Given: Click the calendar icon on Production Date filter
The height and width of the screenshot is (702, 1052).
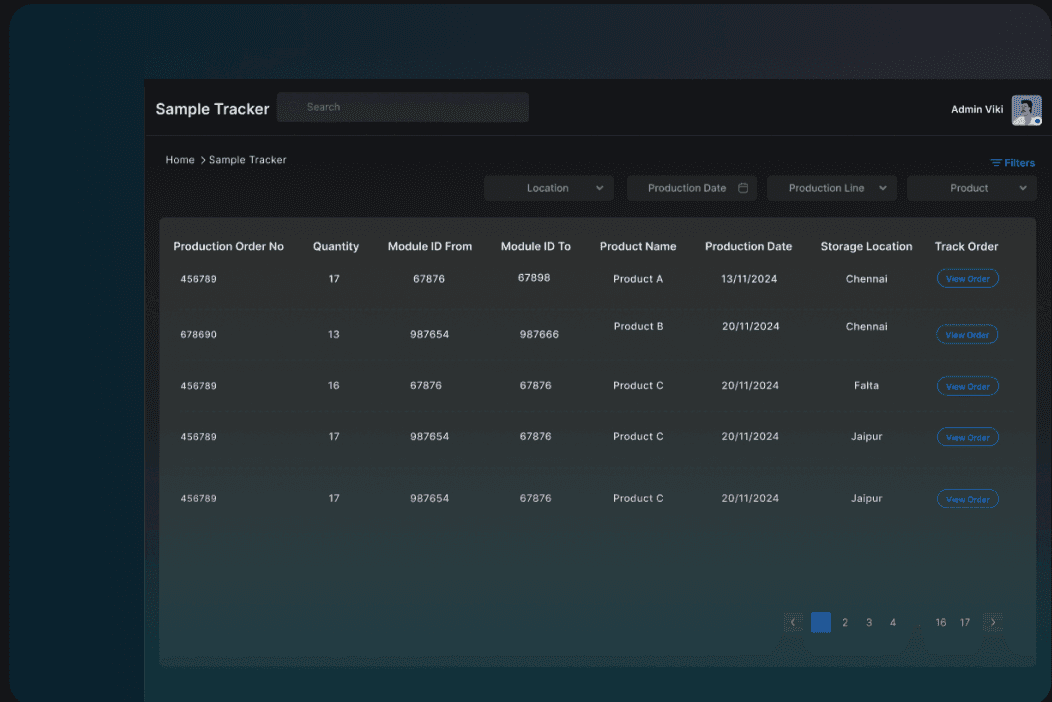Looking at the screenshot, I should (742, 187).
